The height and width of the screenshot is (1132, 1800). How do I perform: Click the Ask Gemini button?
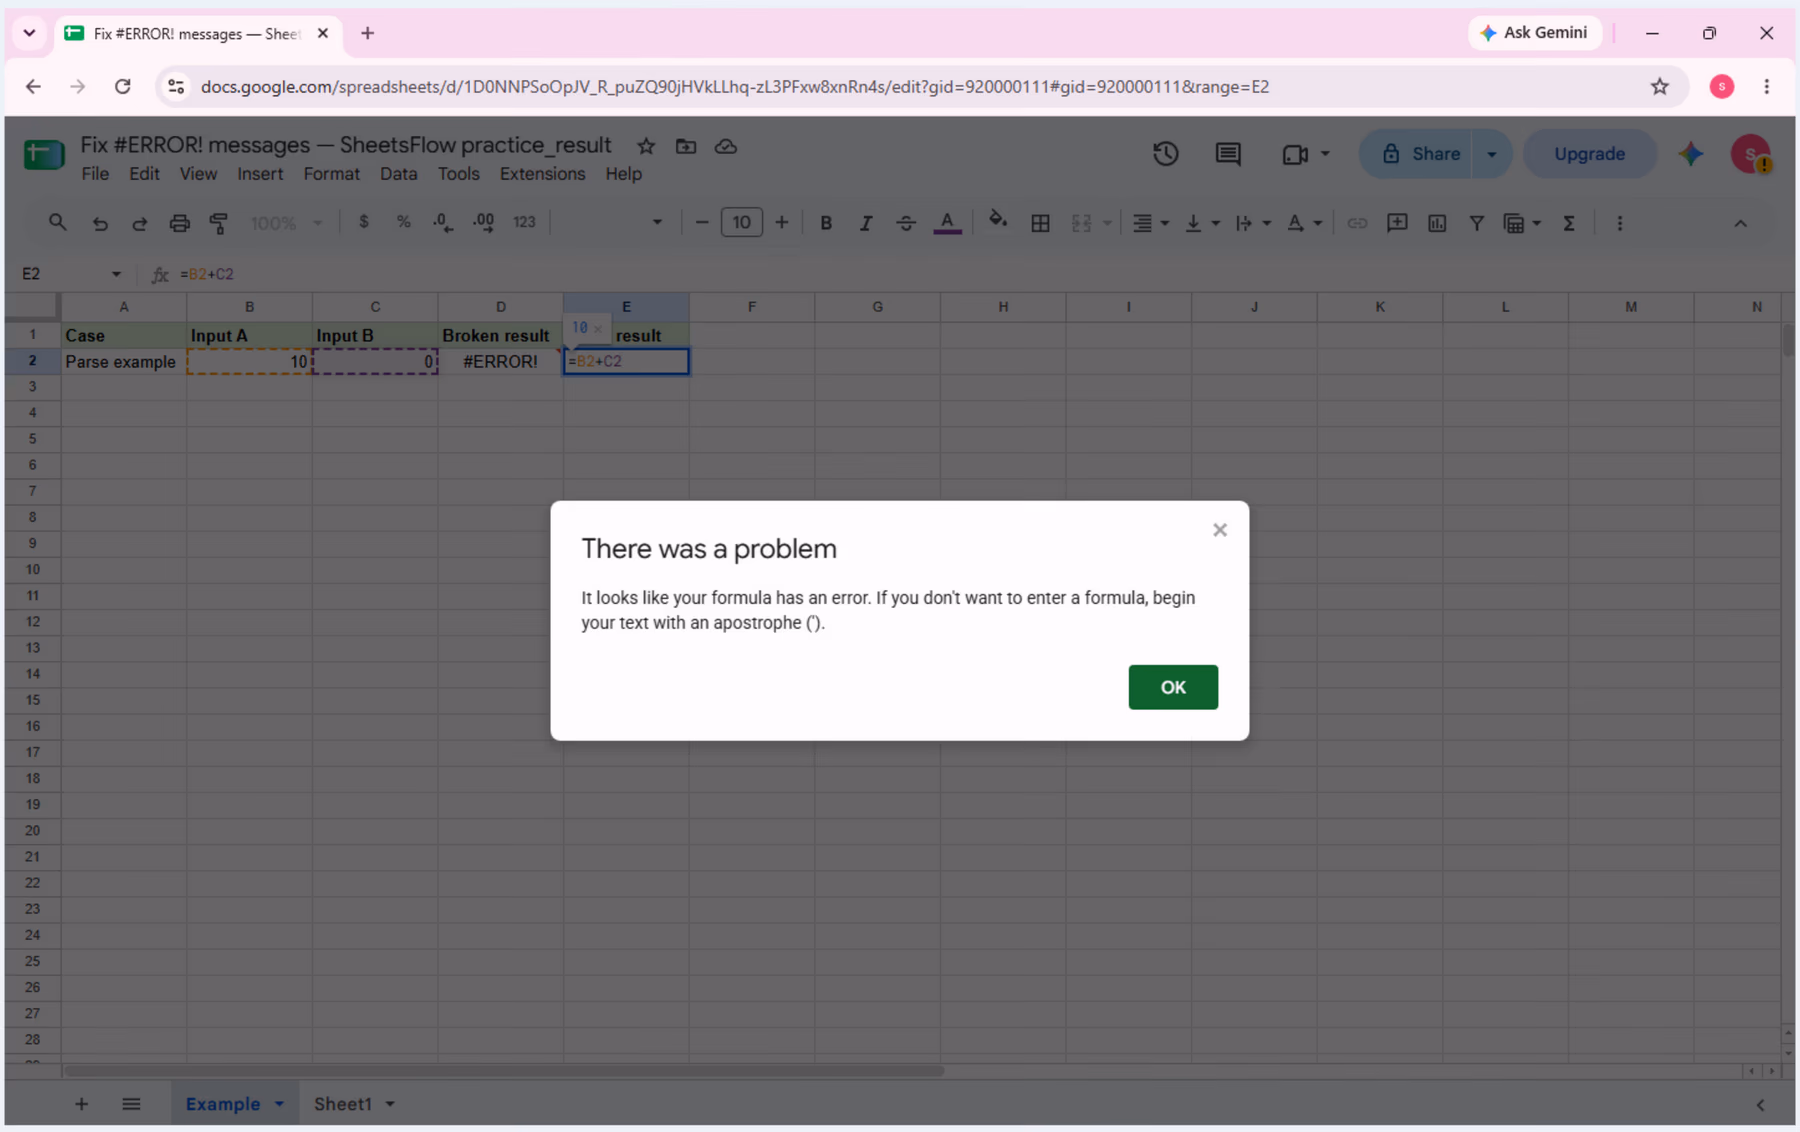1534,33
